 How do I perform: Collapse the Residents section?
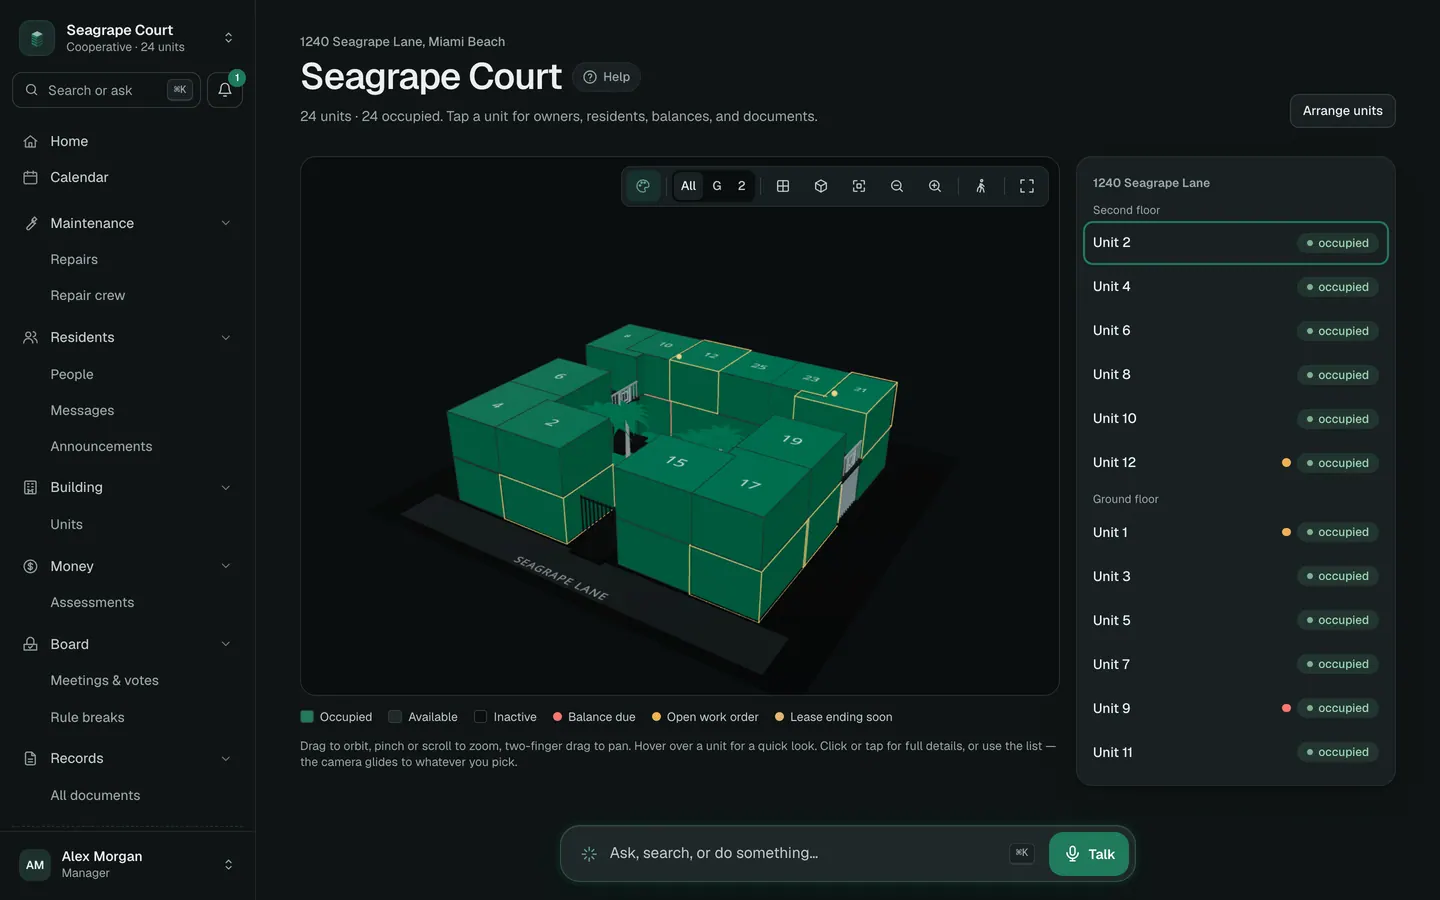(x=226, y=338)
